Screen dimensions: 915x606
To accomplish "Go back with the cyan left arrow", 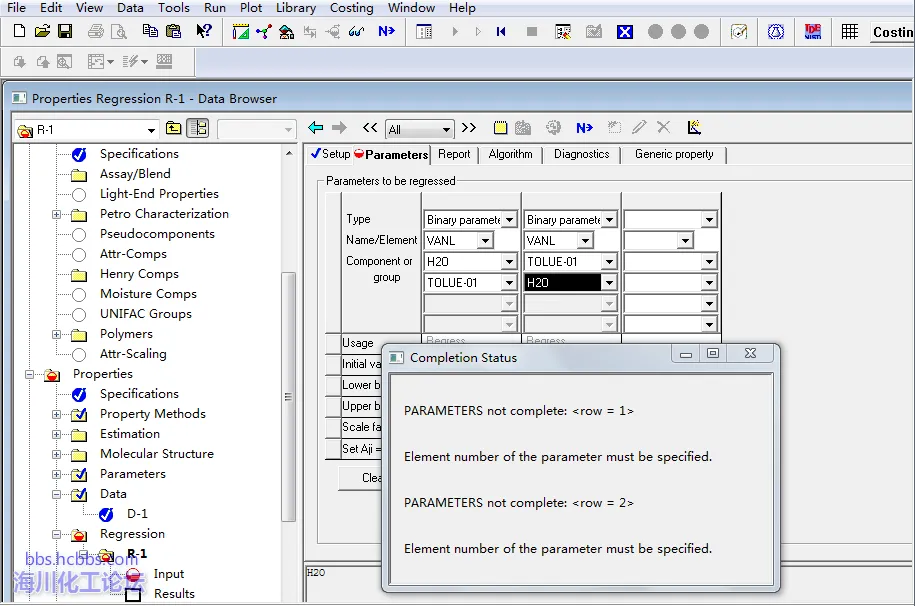I will click(x=316, y=127).
